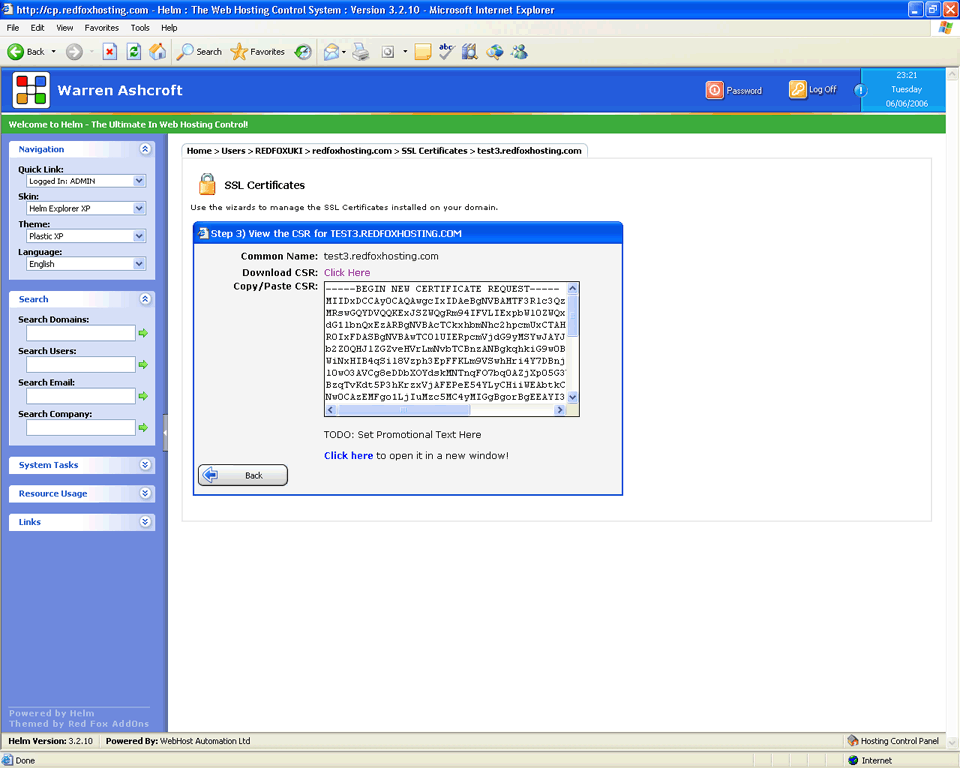
Task: Open SSL Certificates breadcrumb link
Action: [434, 151]
